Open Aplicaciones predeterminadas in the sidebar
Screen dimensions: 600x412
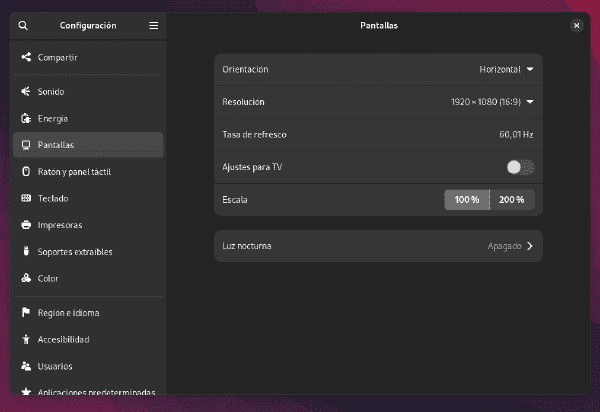88,390
